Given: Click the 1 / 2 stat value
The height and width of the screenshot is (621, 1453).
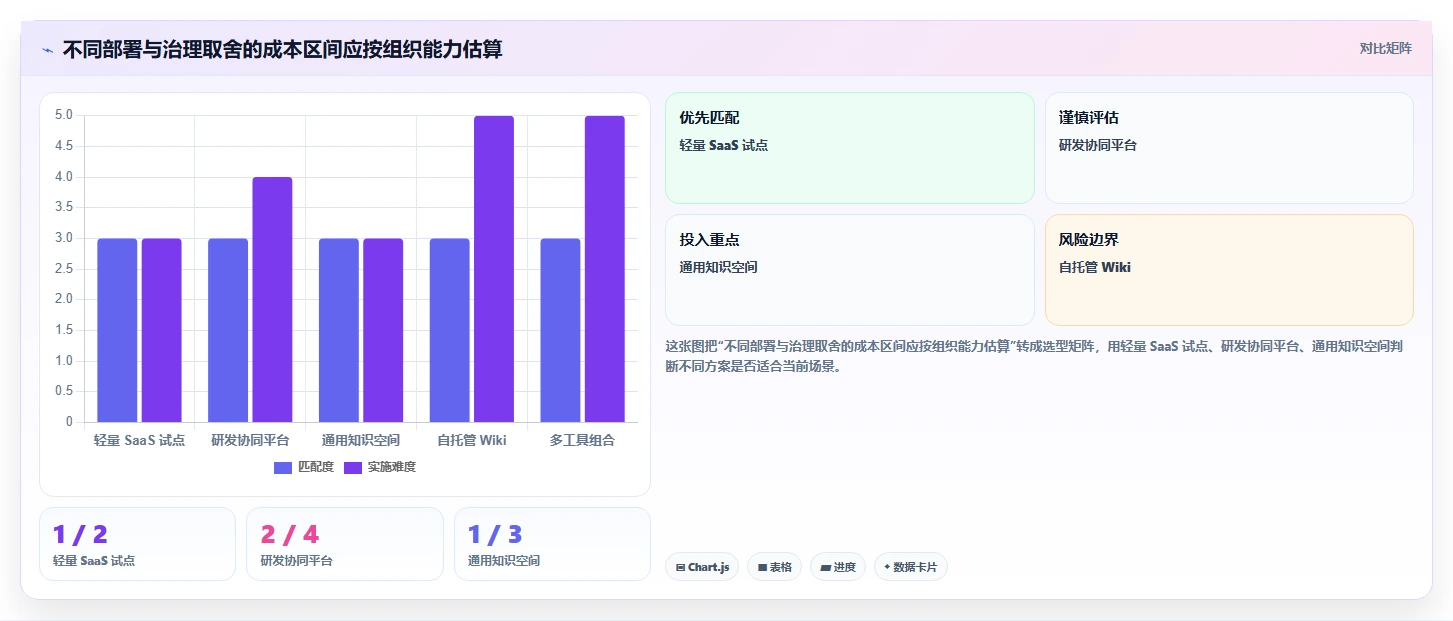Looking at the screenshot, I should pyautogui.click(x=80, y=535).
